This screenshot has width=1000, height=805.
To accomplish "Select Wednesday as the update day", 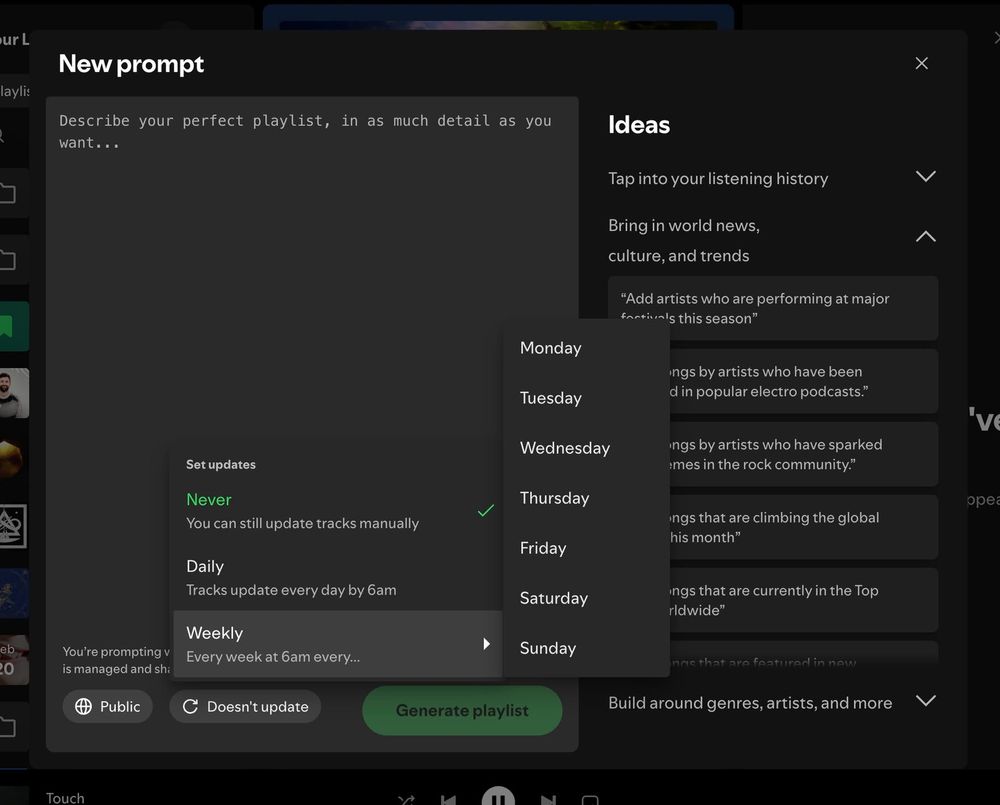I will click(x=565, y=448).
